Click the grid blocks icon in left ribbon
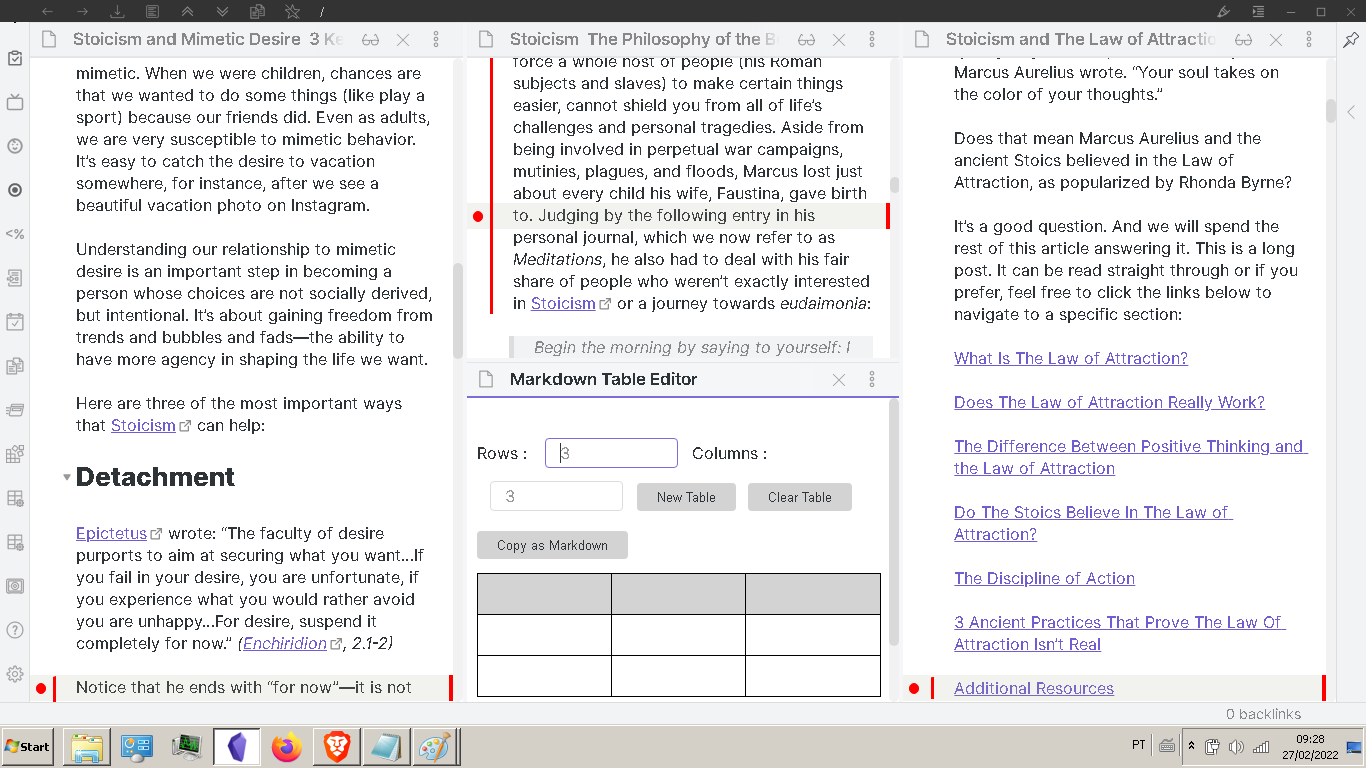1366x768 pixels. click(15, 454)
